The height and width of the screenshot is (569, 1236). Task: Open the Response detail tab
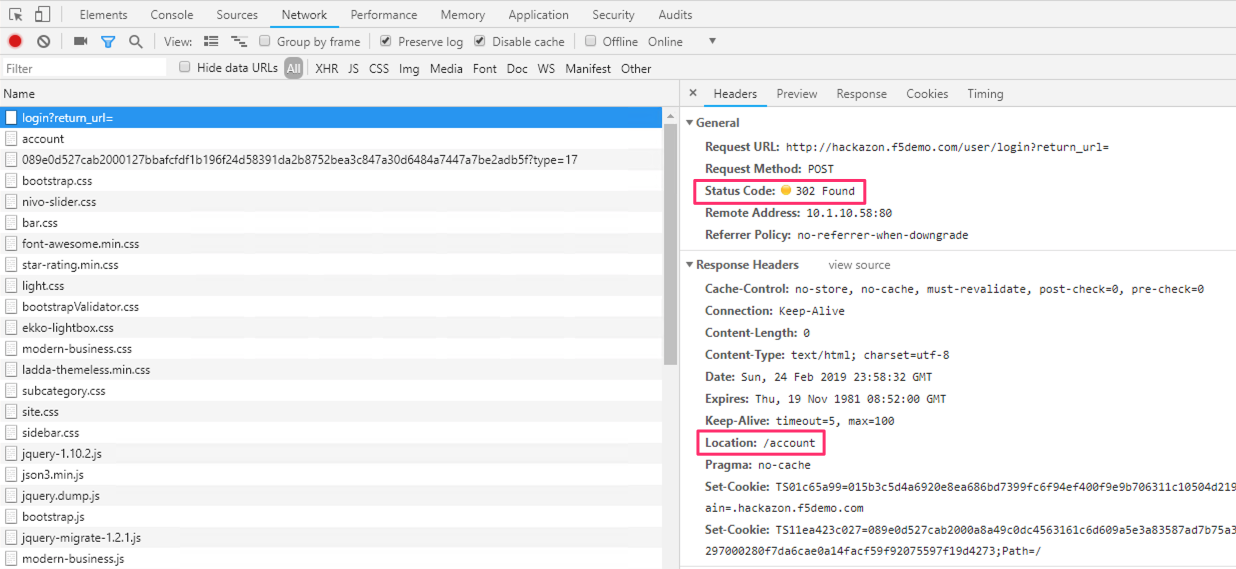click(862, 94)
